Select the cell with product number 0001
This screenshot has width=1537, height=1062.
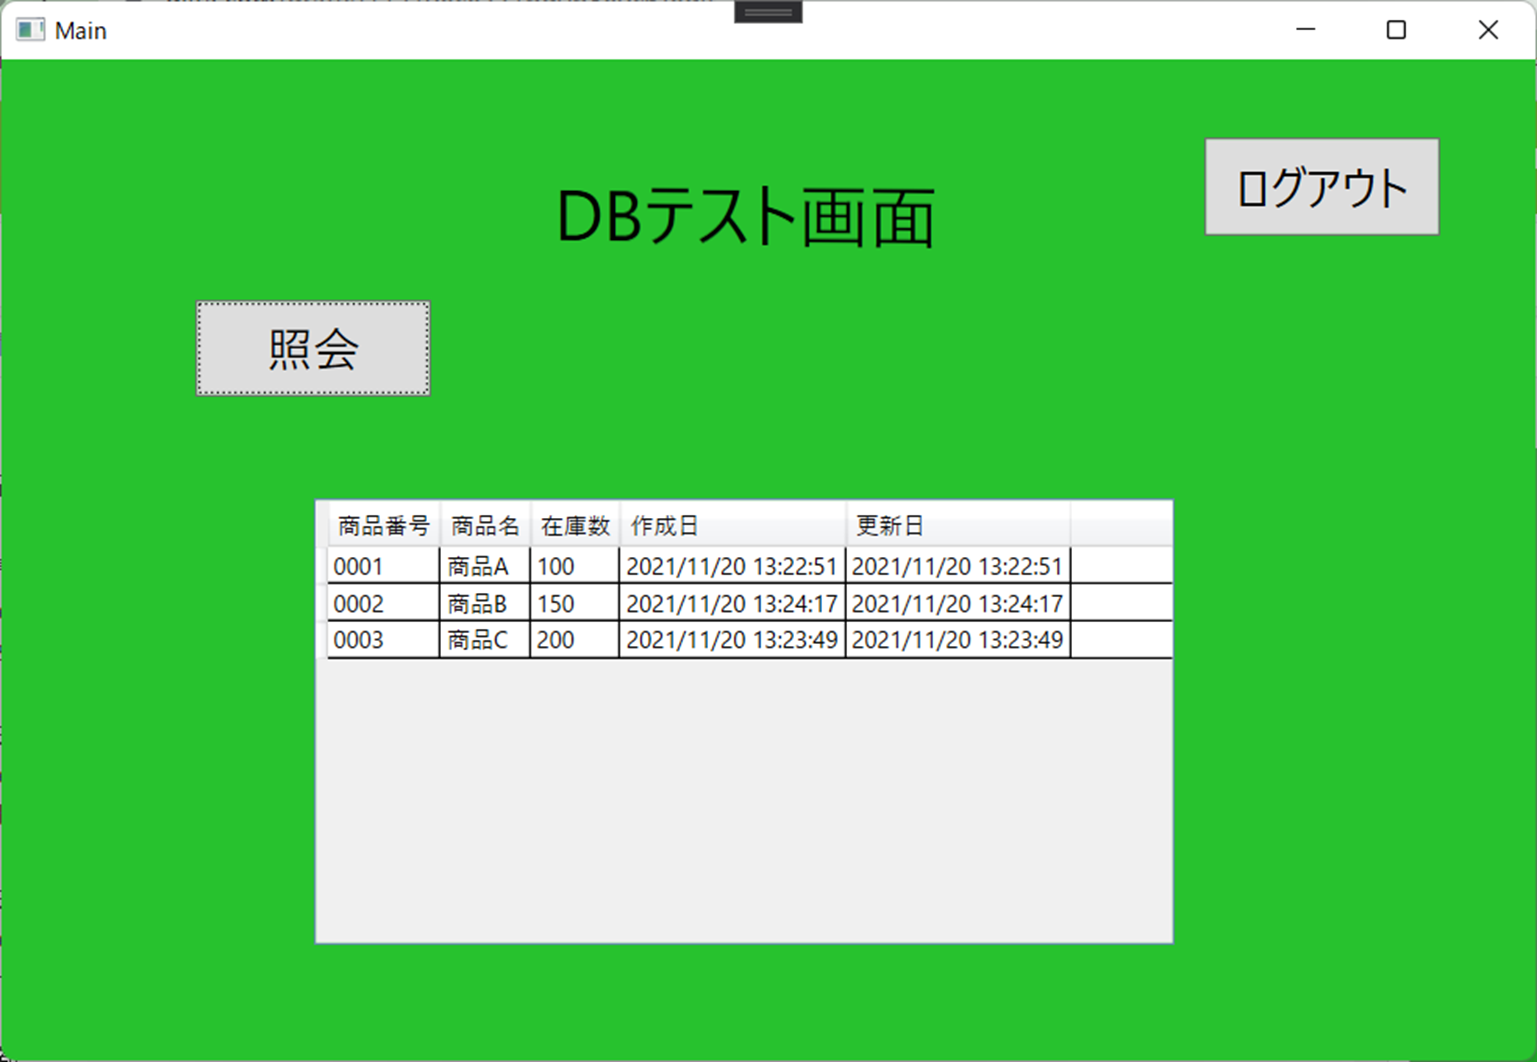[384, 566]
